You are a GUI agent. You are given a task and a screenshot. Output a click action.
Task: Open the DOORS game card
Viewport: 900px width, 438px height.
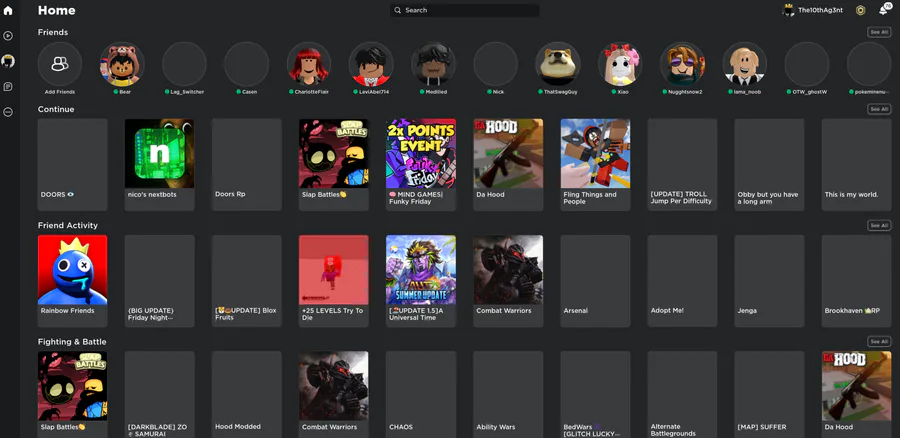click(72, 165)
